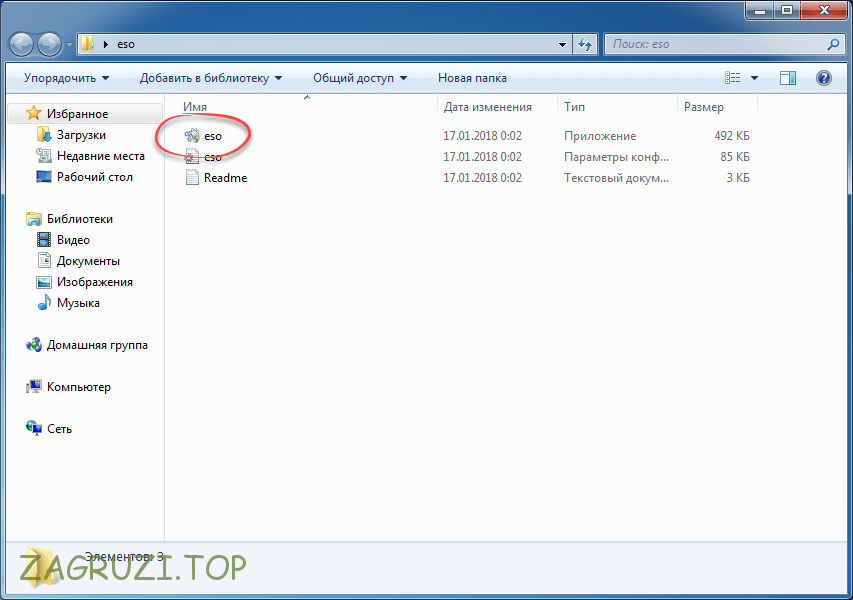The height and width of the screenshot is (600, 853).
Task: Select Библиотеки in navigation pane
Action: click(80, 219)
